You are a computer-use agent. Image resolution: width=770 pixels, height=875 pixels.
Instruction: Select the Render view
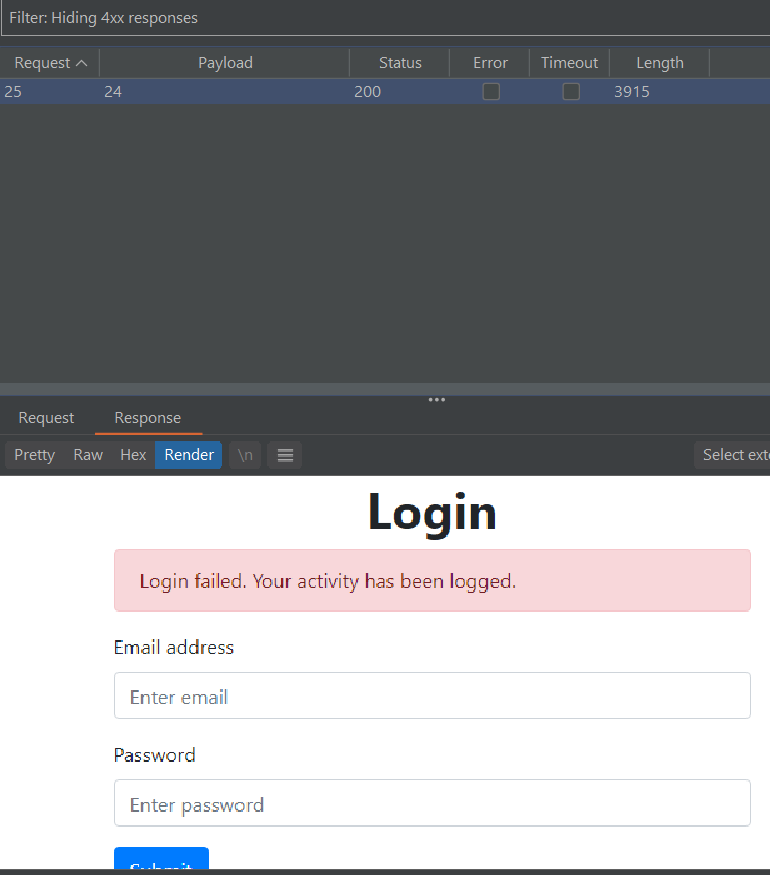click(189, 455)
